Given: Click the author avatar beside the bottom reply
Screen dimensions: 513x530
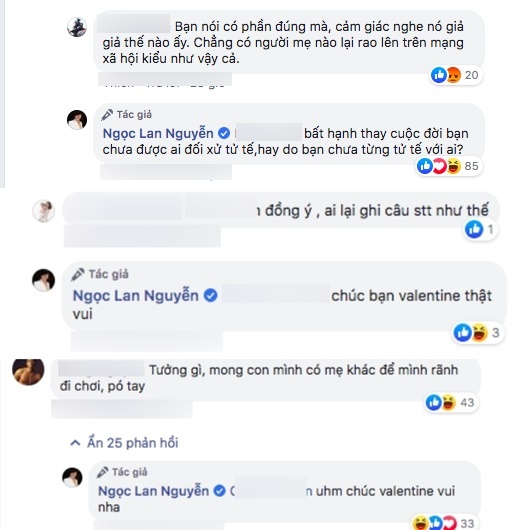Looking at the screenshot, I should [72, 478].
